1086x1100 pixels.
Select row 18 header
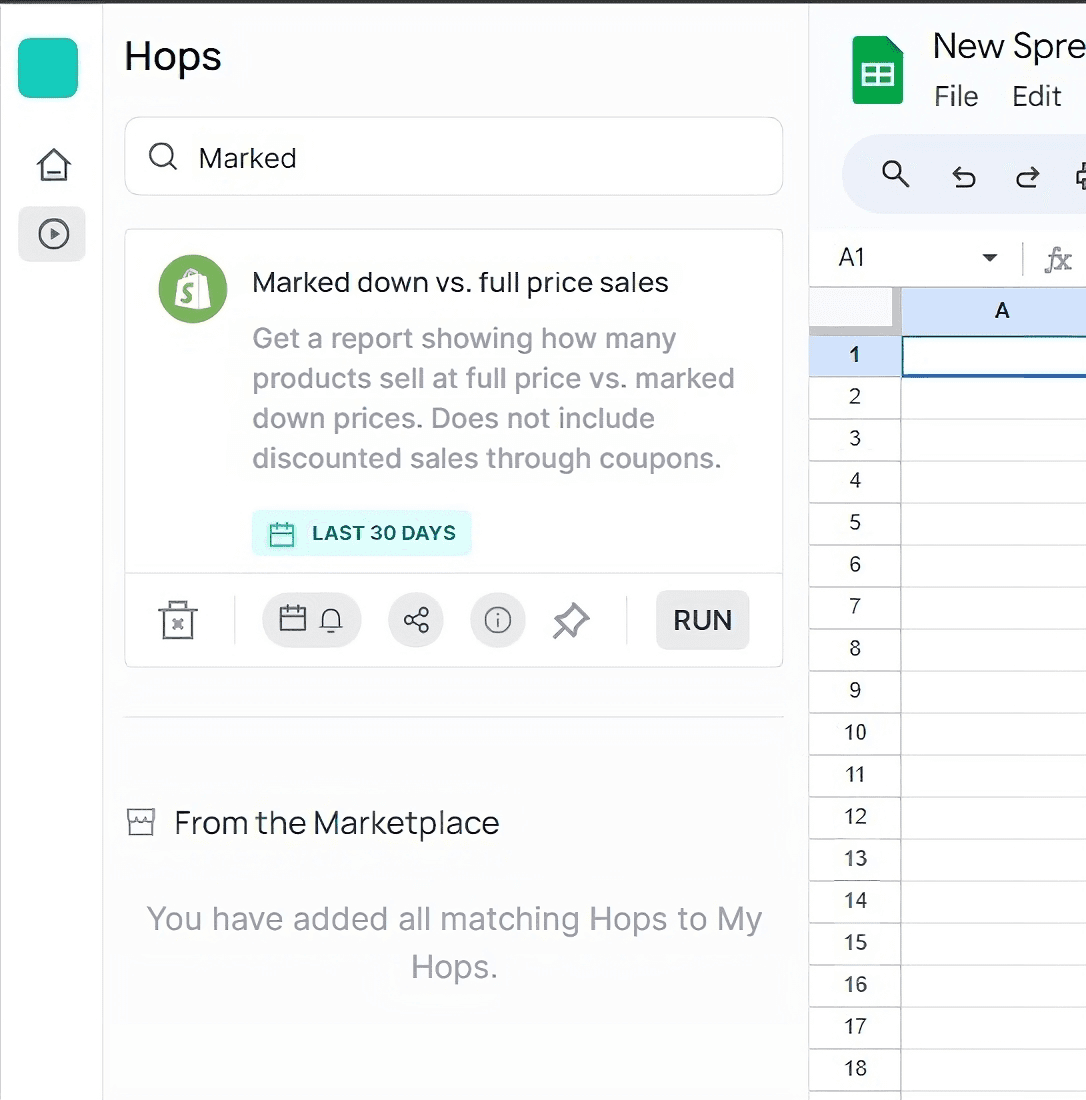click(x=854, y=1069)
